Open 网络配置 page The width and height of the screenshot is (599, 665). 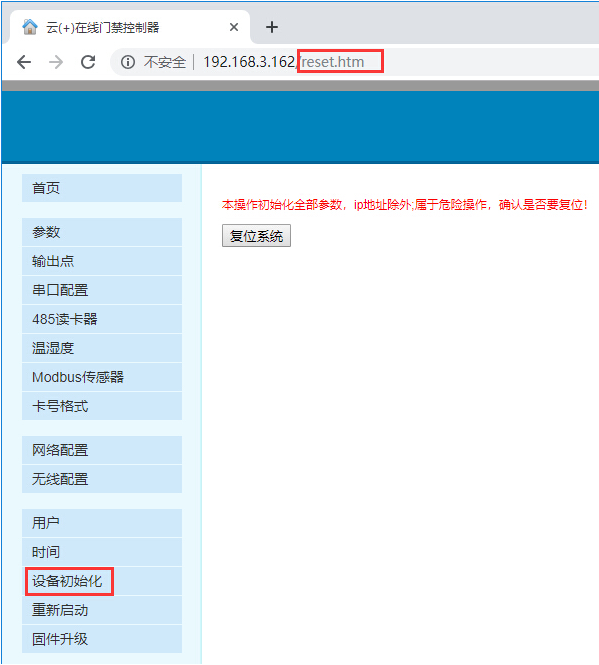102,450
